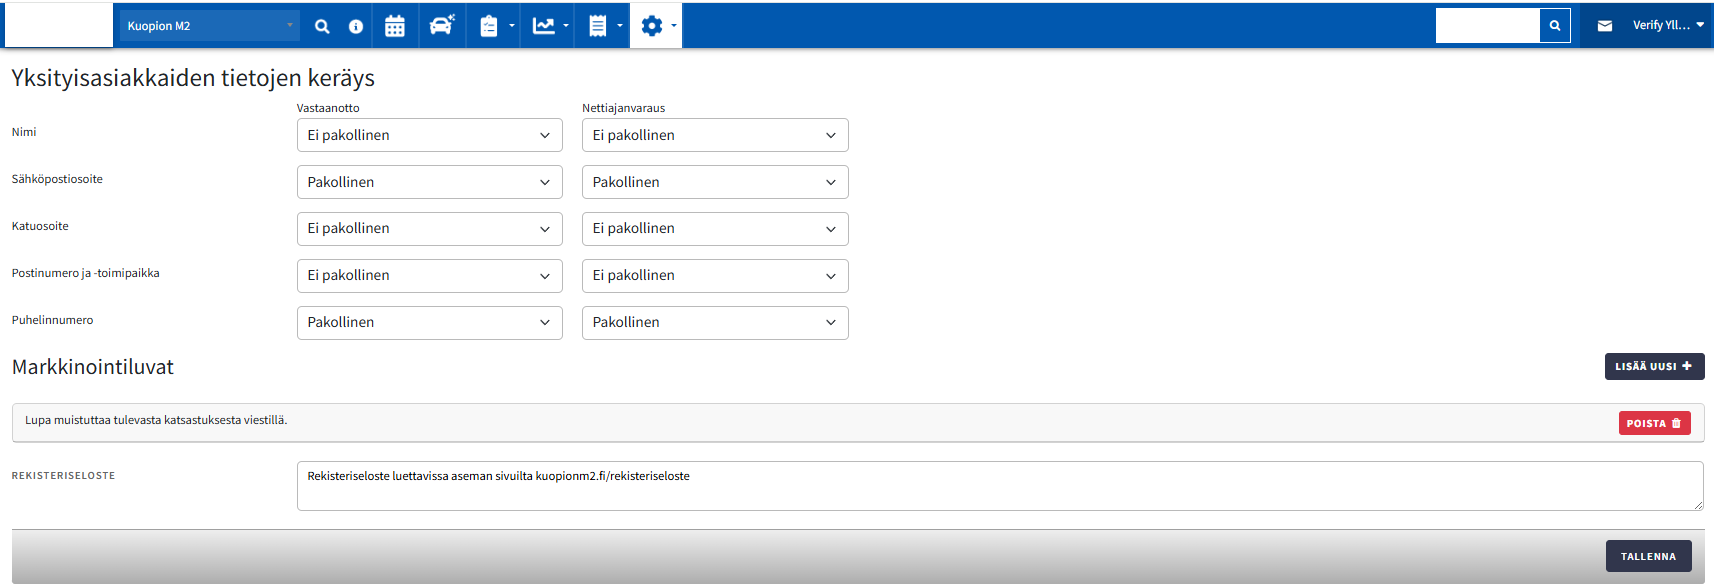
Task: Click the Lisää uusi button
Action: [1654, 366]
